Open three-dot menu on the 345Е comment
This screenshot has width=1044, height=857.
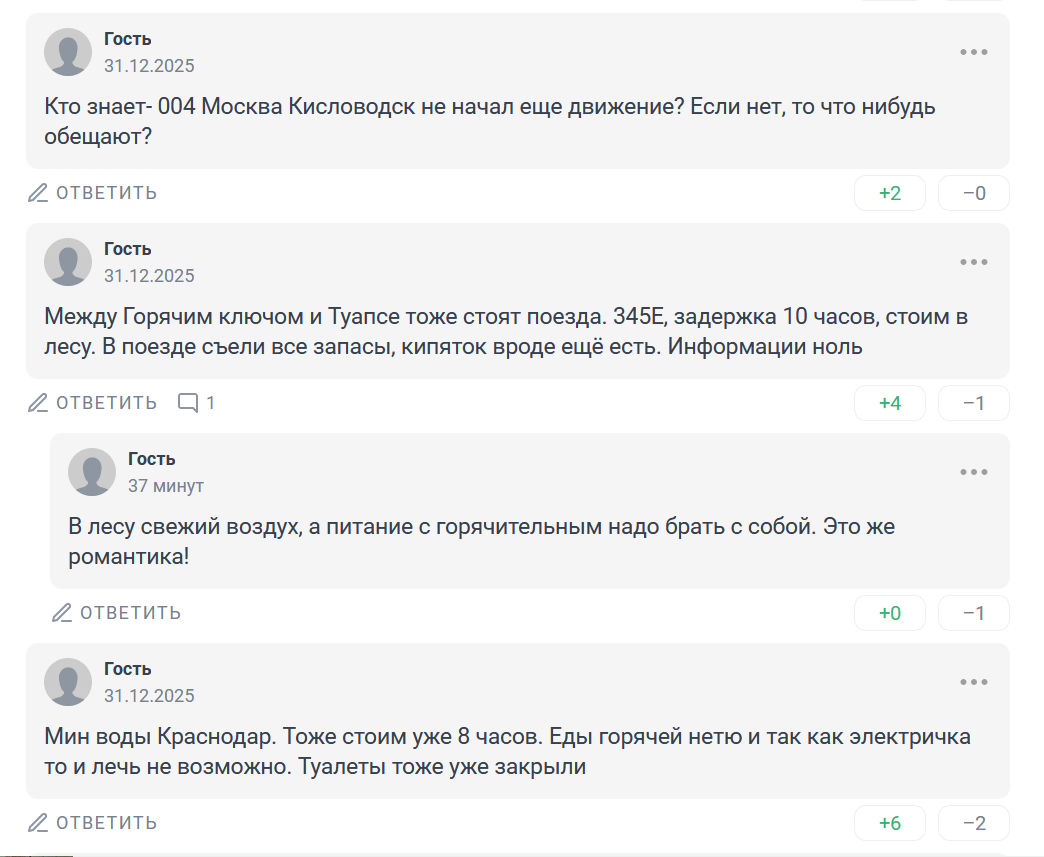pos(973,262)
